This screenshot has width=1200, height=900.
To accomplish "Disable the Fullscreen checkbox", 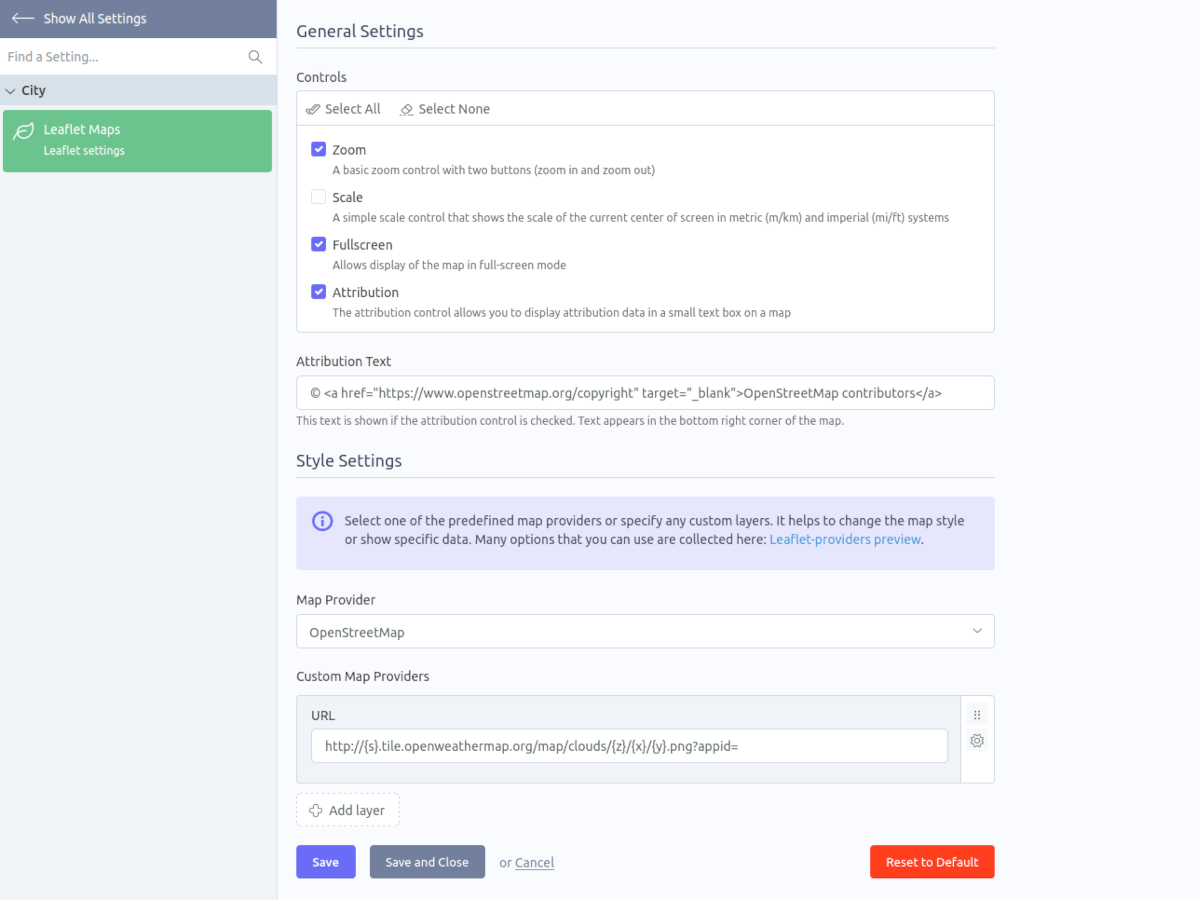I will pos(318,244).
